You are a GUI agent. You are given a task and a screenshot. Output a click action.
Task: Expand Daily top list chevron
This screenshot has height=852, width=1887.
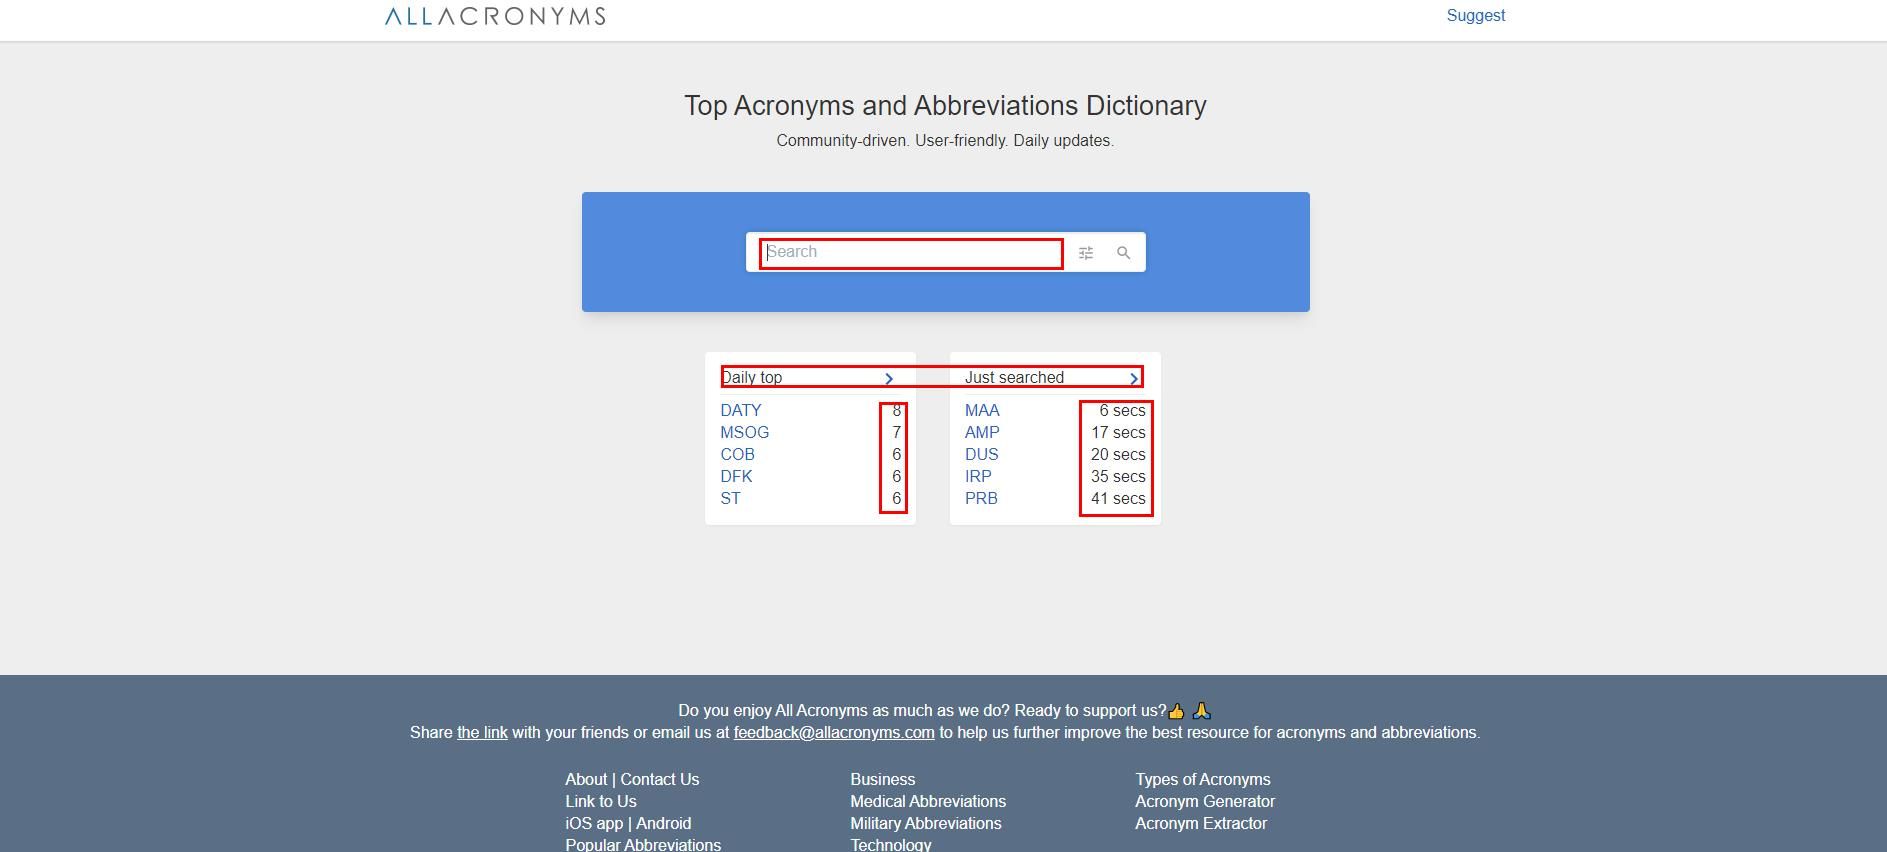coord(889,378)
